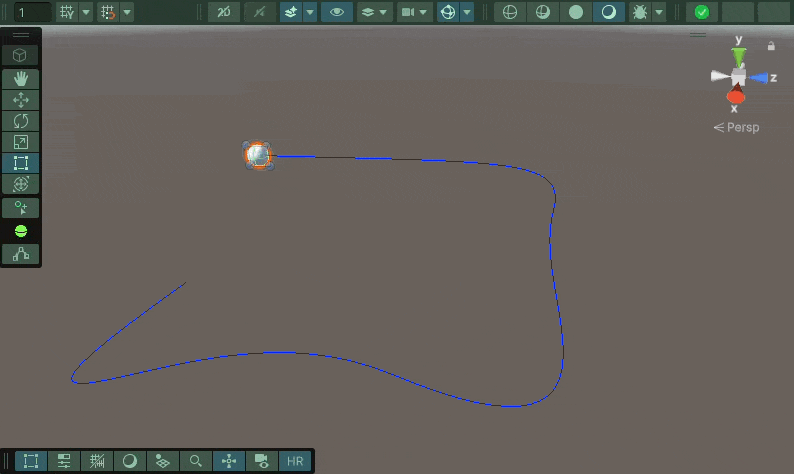Choose the Scale tool

click(20, 143)
